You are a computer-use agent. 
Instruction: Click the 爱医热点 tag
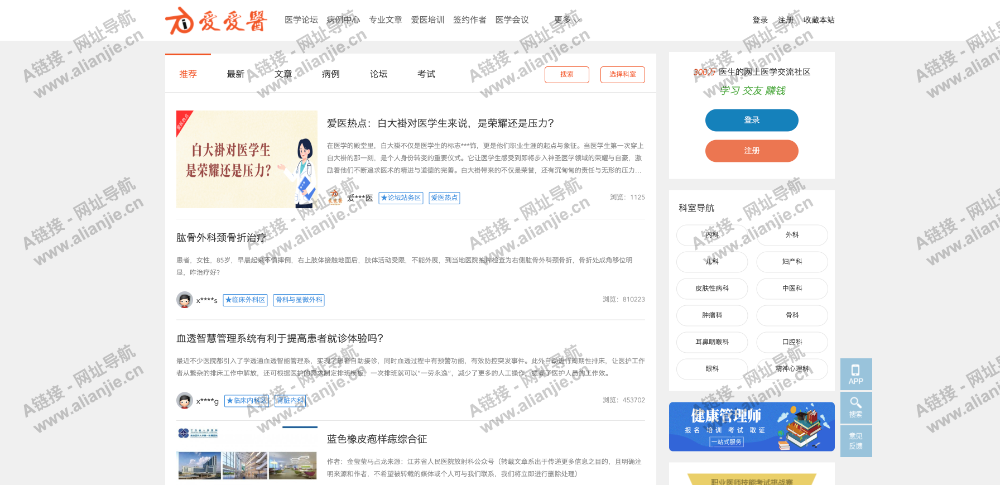pos(444,198)
